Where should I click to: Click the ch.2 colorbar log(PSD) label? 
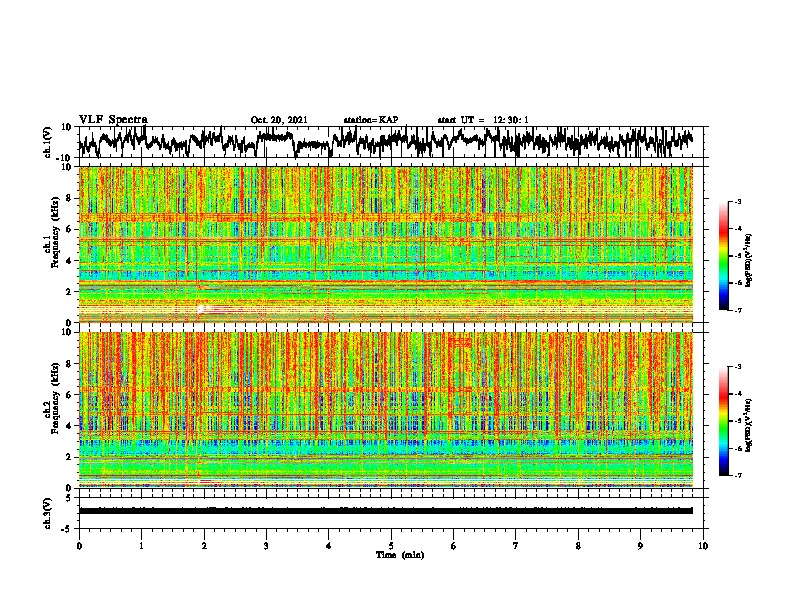tap(749, 425)
